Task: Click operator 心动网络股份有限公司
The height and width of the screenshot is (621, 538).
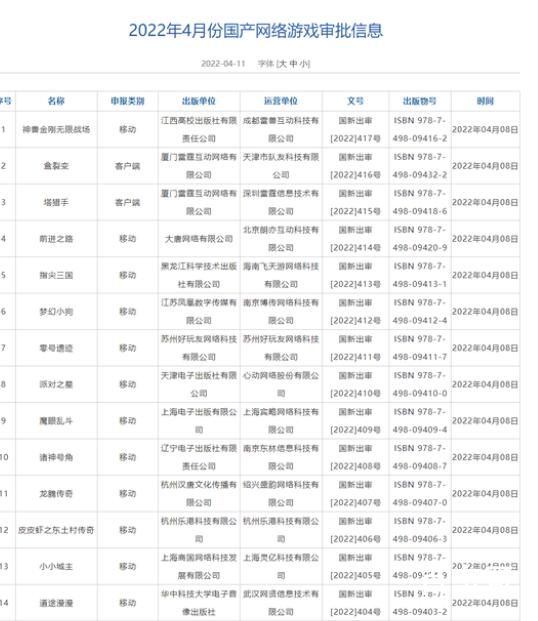Action: (281, 384)
